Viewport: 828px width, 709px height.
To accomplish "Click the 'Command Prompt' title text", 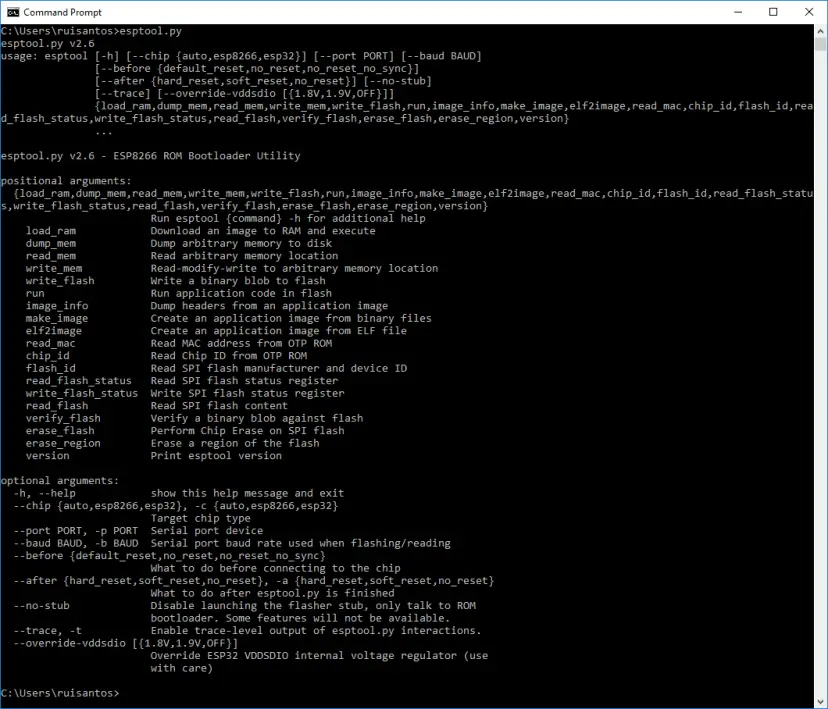I will [x=62, y=12].
